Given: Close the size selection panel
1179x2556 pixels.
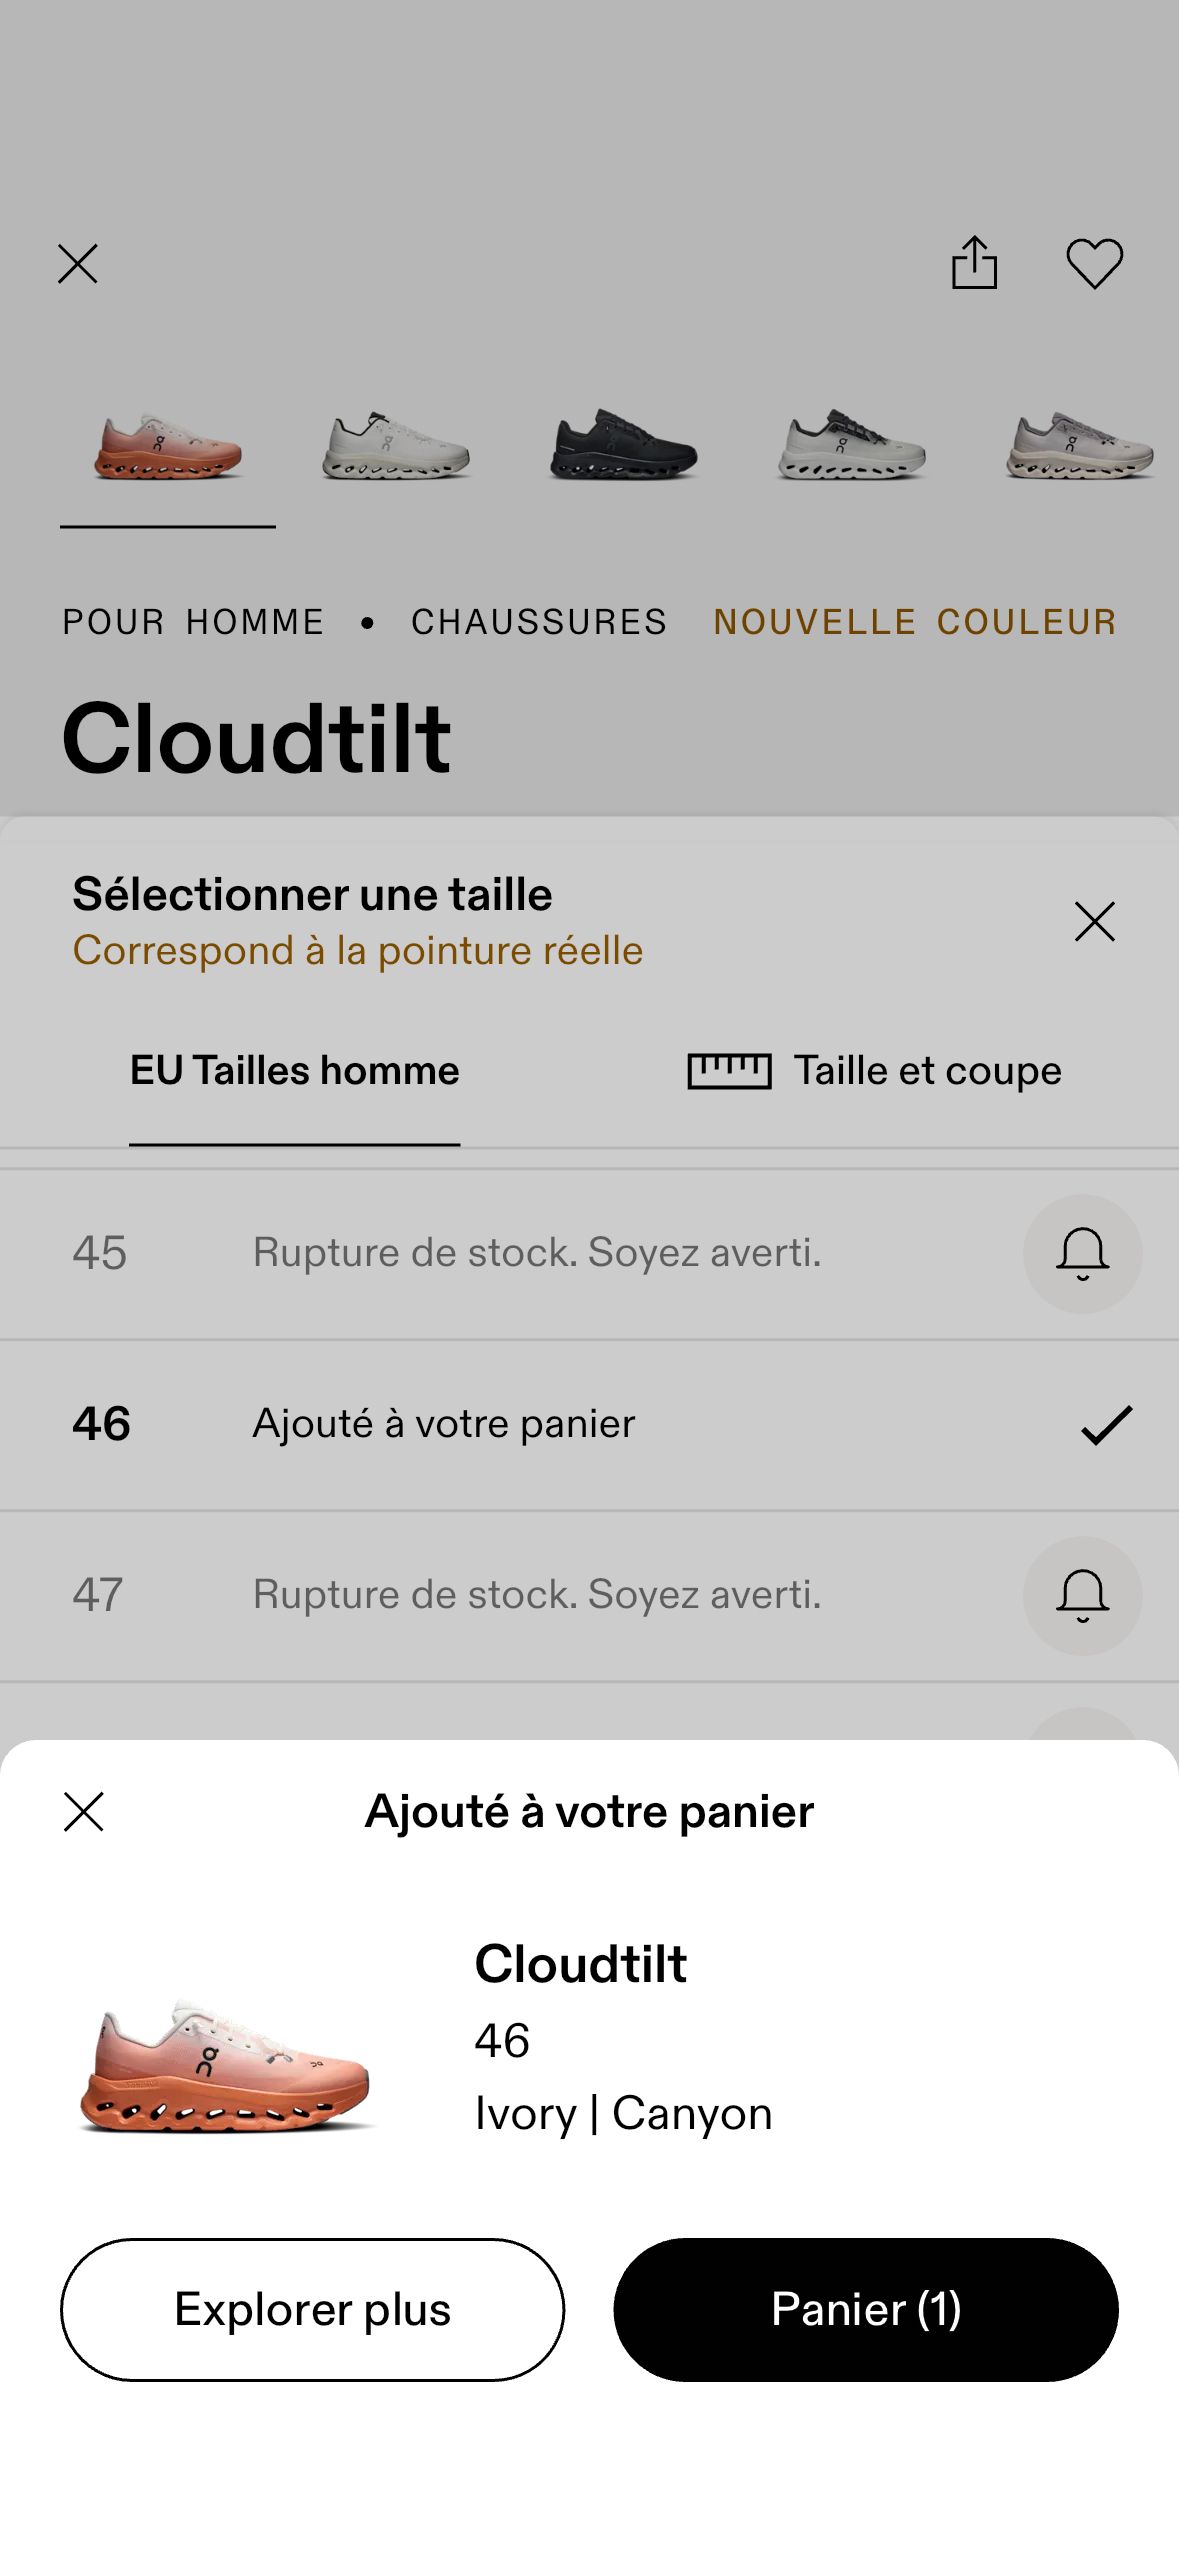Looking at the screenshot, I should 1094,921.
